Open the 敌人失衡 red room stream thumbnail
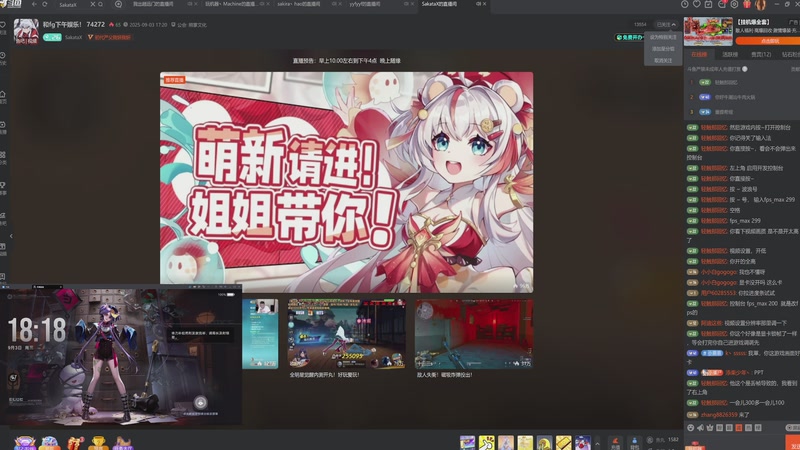 474,334
